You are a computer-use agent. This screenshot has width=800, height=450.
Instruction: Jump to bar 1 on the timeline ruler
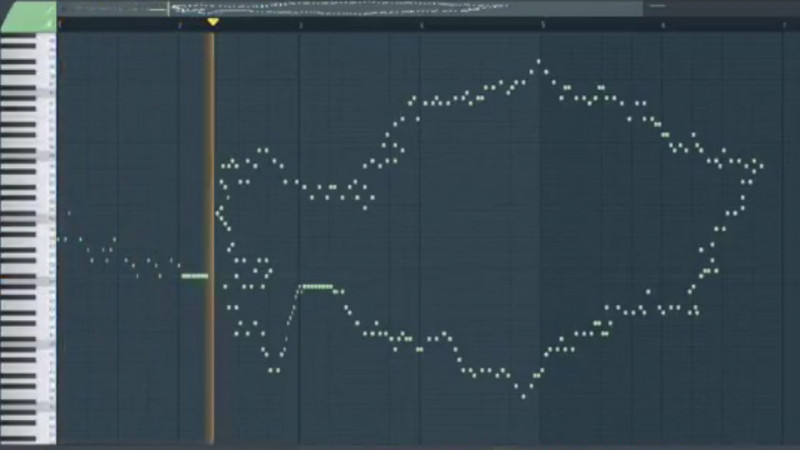[x=61, y=23]
